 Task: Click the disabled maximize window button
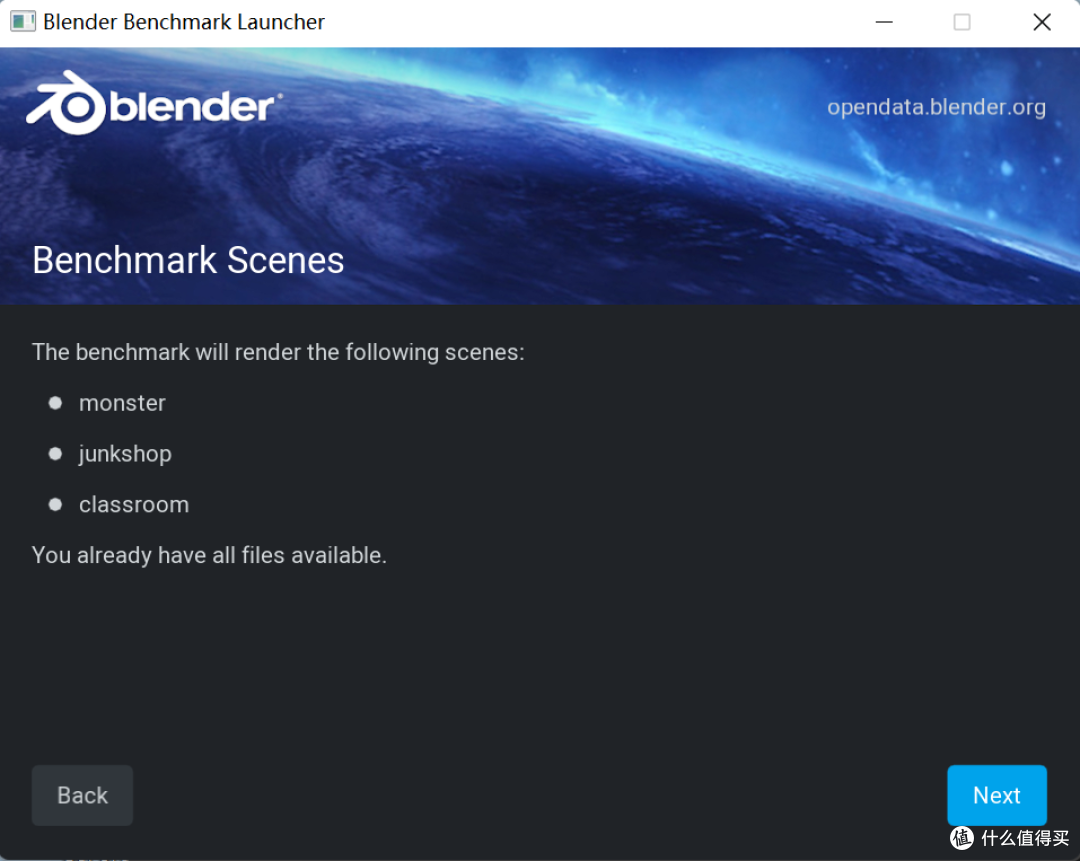(962, 22)
